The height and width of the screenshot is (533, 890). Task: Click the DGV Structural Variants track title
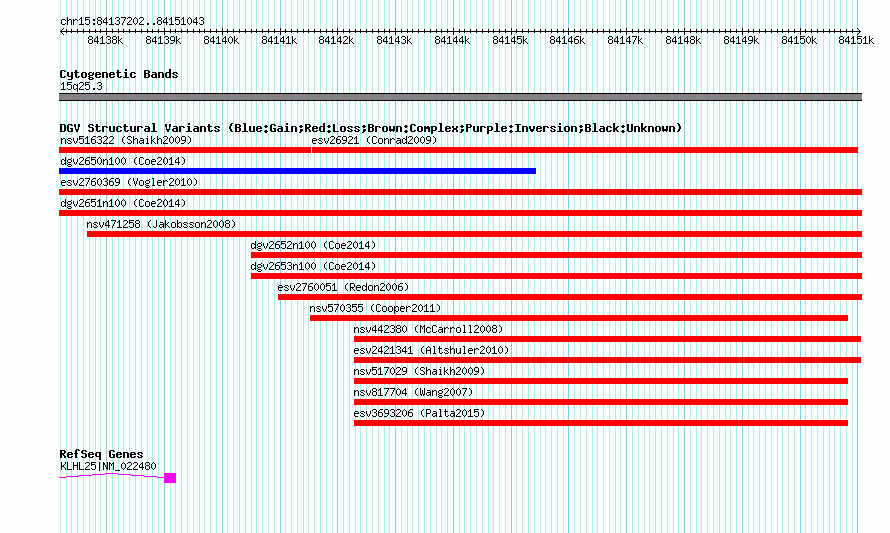tap(371, 128)
